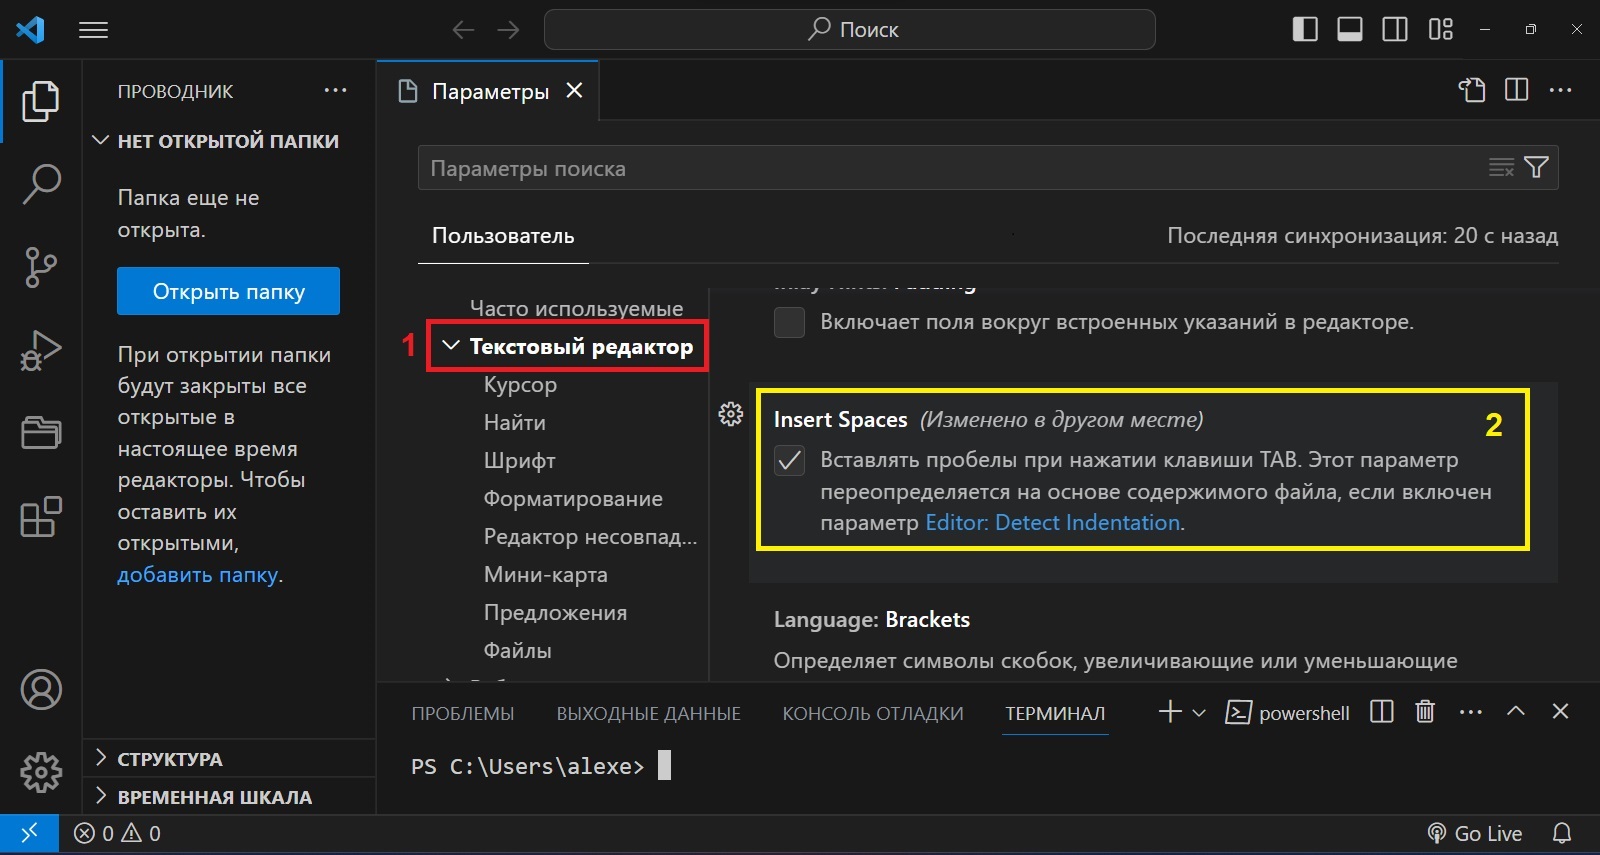
Task: Open notifications bell in status bar
Action: [x=1561, y=833]
